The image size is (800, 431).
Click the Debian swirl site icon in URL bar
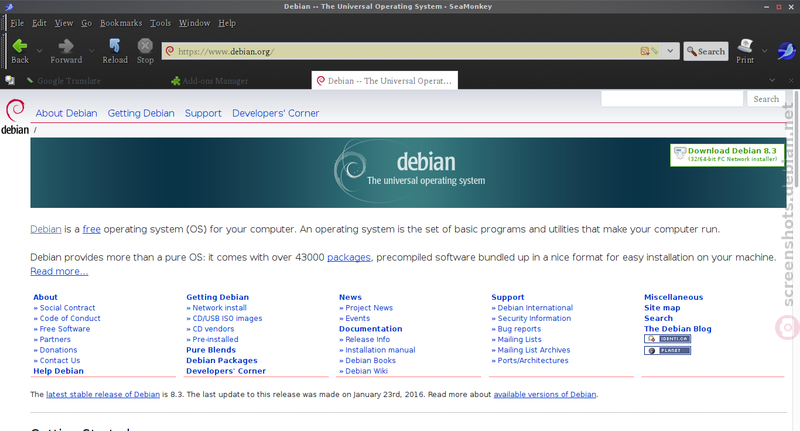point(170,51)
